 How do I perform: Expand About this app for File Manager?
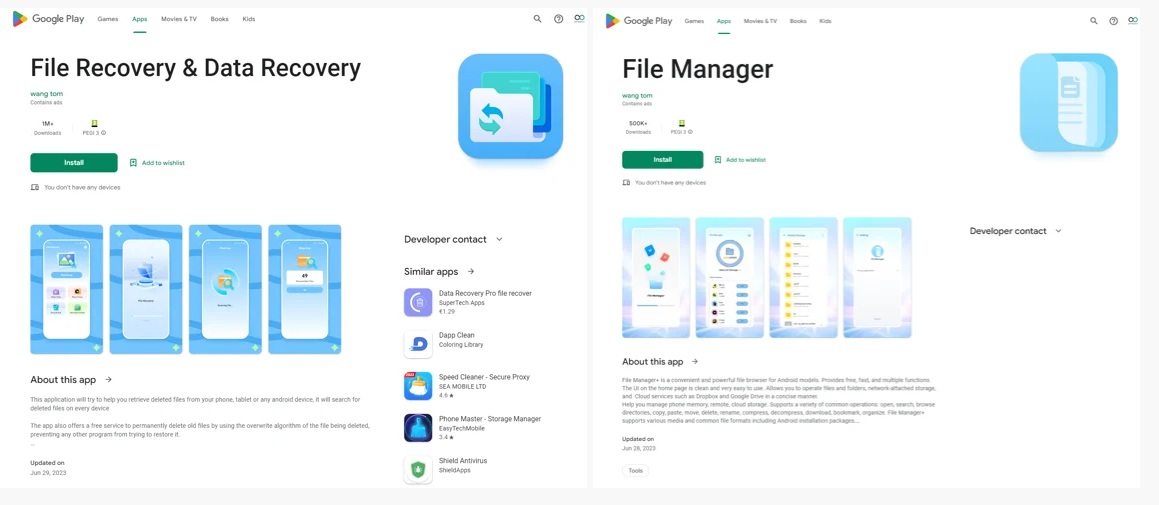coord(695,362)
